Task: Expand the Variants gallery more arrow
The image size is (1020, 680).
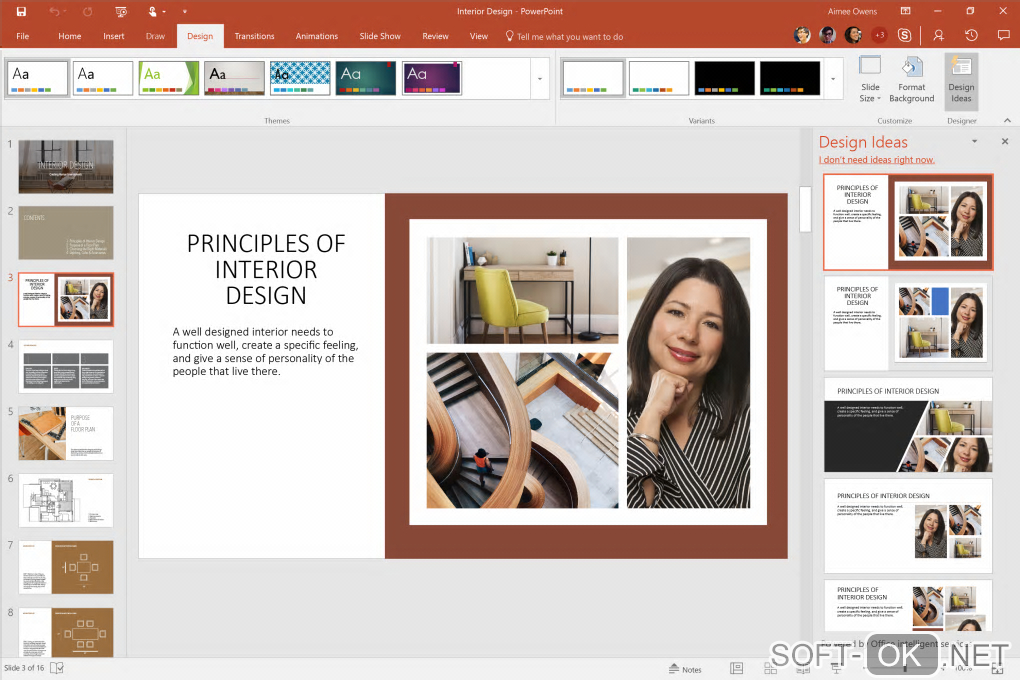Action: coord(834,78)
